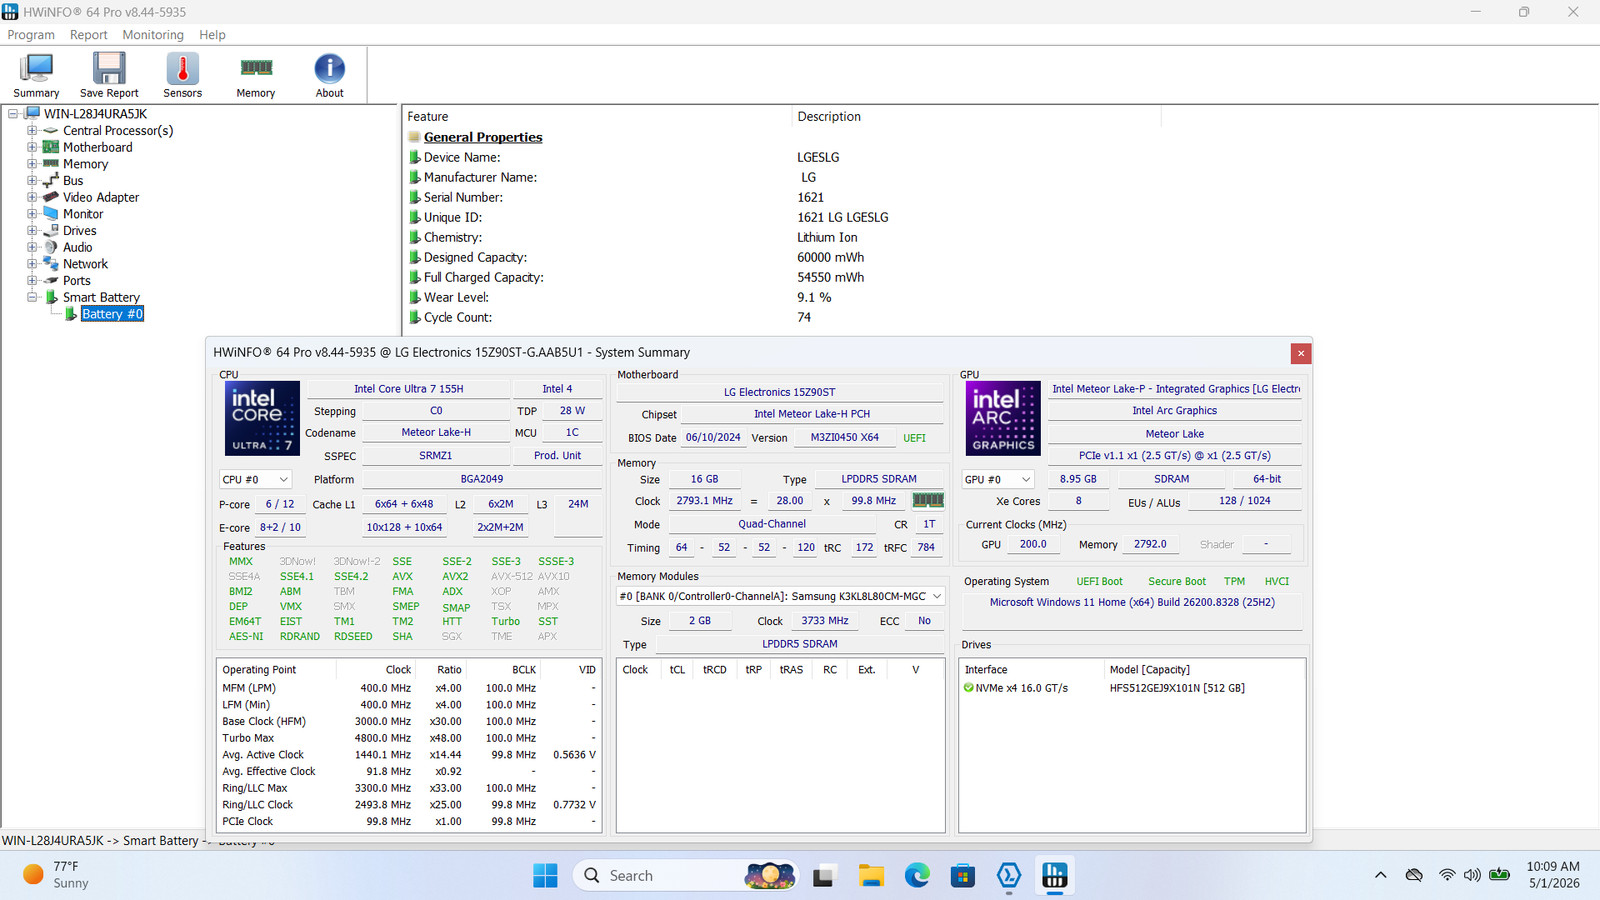Open the Program menu
This screenshot has height=900, width=1600.
(x=31, y=35)
